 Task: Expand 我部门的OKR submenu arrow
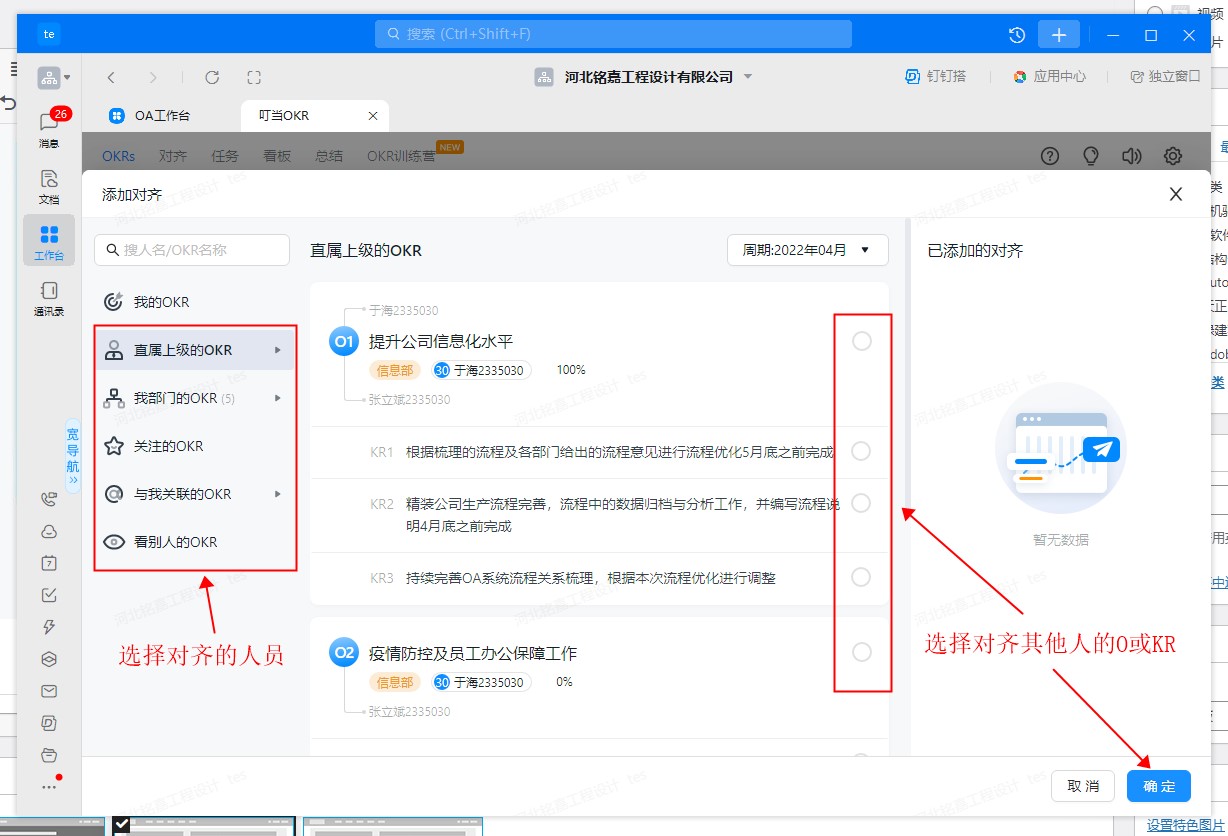(278, 398)
